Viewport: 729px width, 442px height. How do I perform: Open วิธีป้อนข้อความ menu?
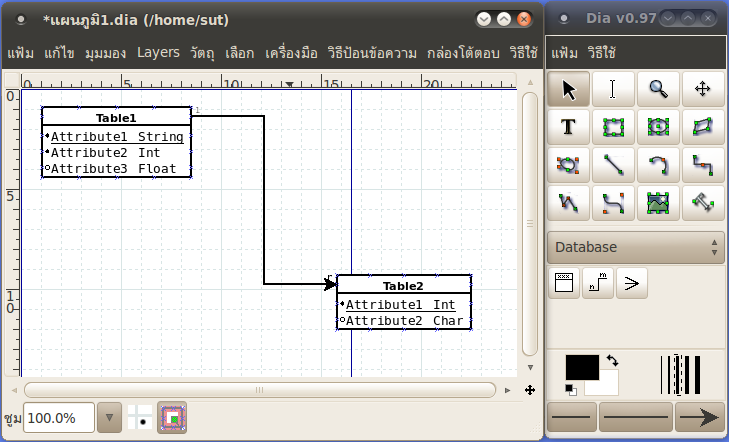coord(372,53)
